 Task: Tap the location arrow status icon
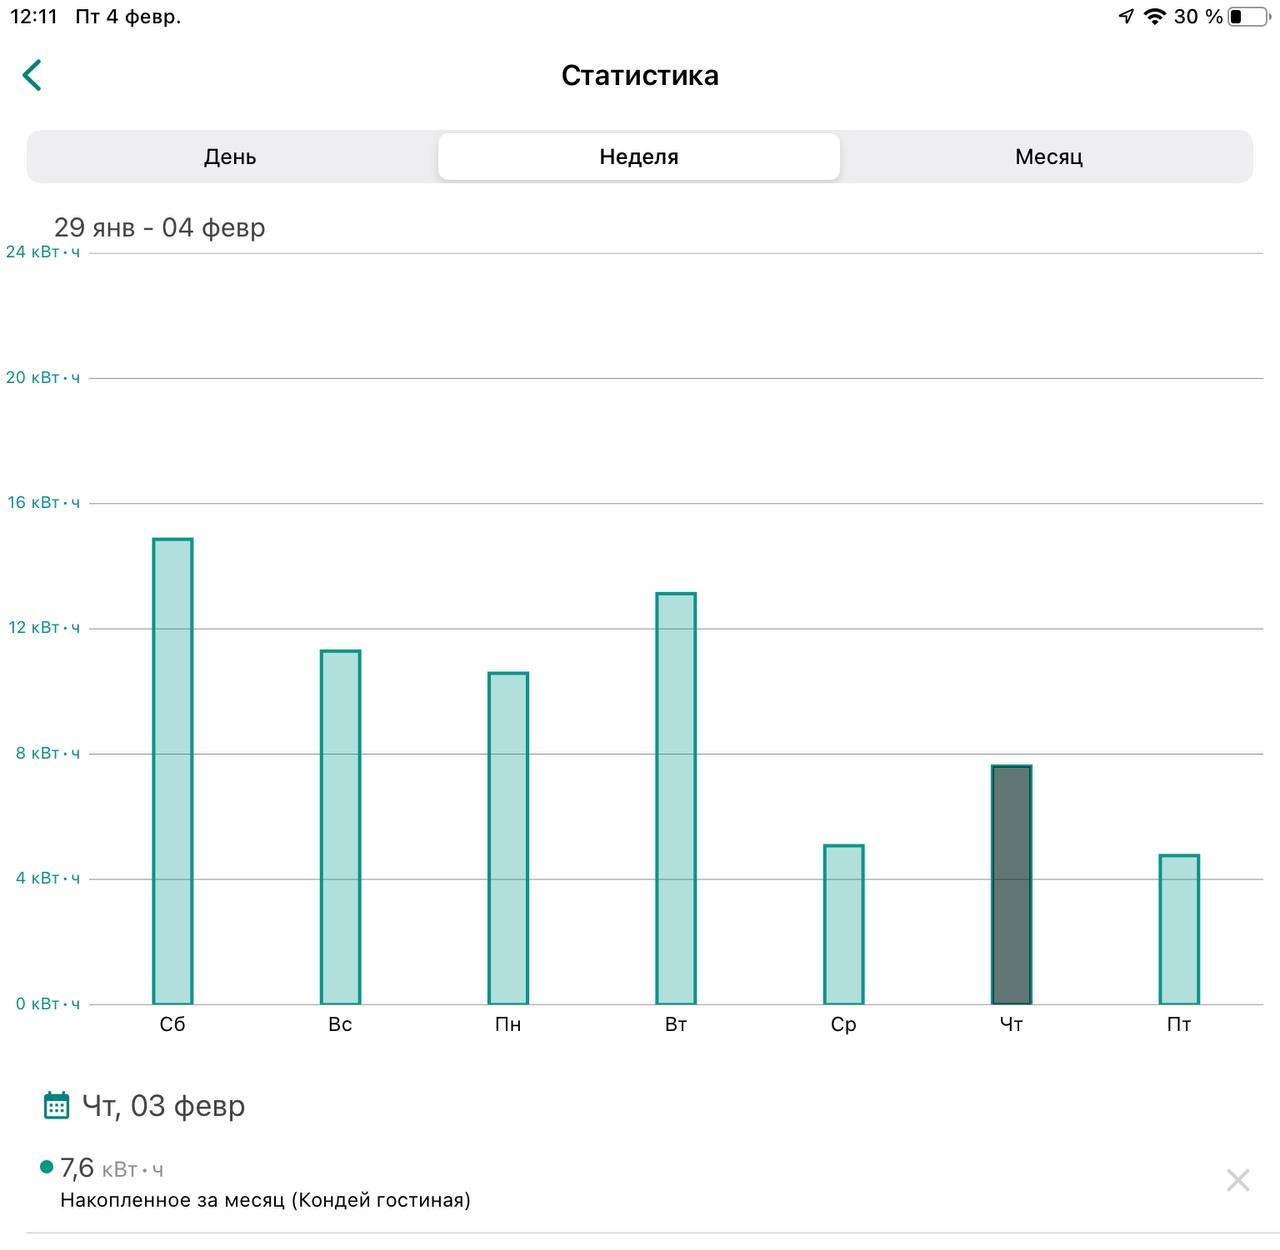click(x=1126, y=17)
